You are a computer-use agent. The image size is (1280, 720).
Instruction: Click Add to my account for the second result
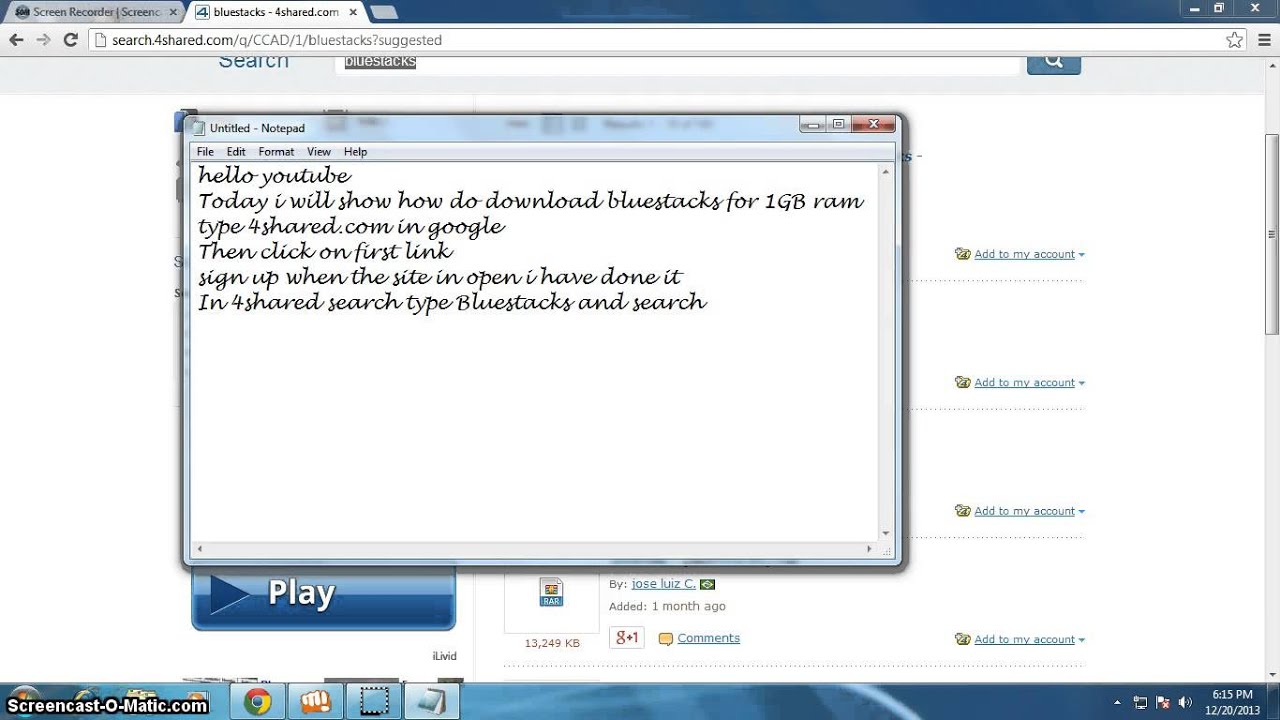[x=1024, y=383]
